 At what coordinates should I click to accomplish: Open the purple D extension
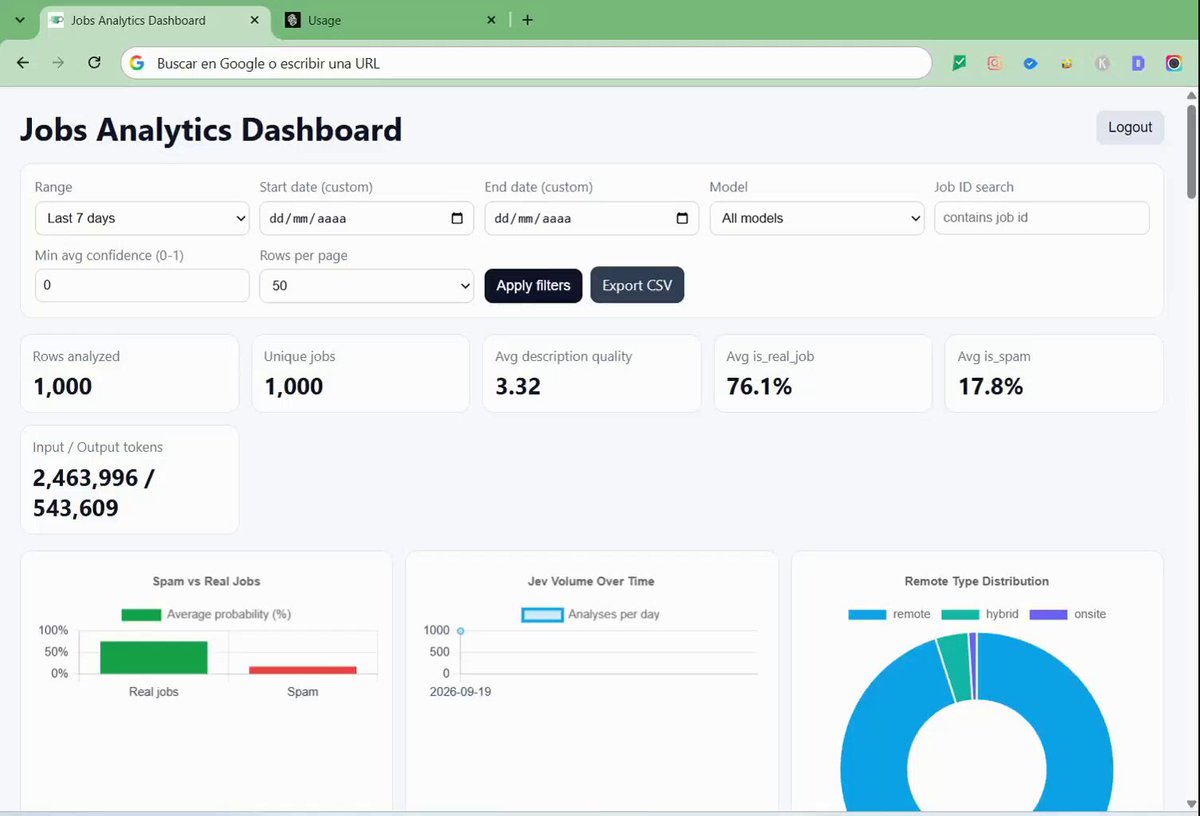coord(1138,63)
